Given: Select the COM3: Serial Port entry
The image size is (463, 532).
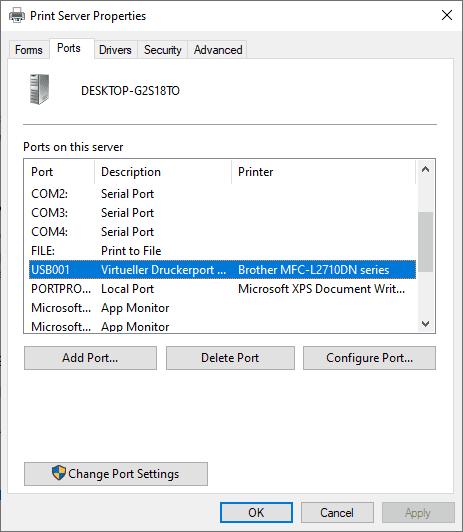Looking at the screenshot, I should tap(223, 213).
